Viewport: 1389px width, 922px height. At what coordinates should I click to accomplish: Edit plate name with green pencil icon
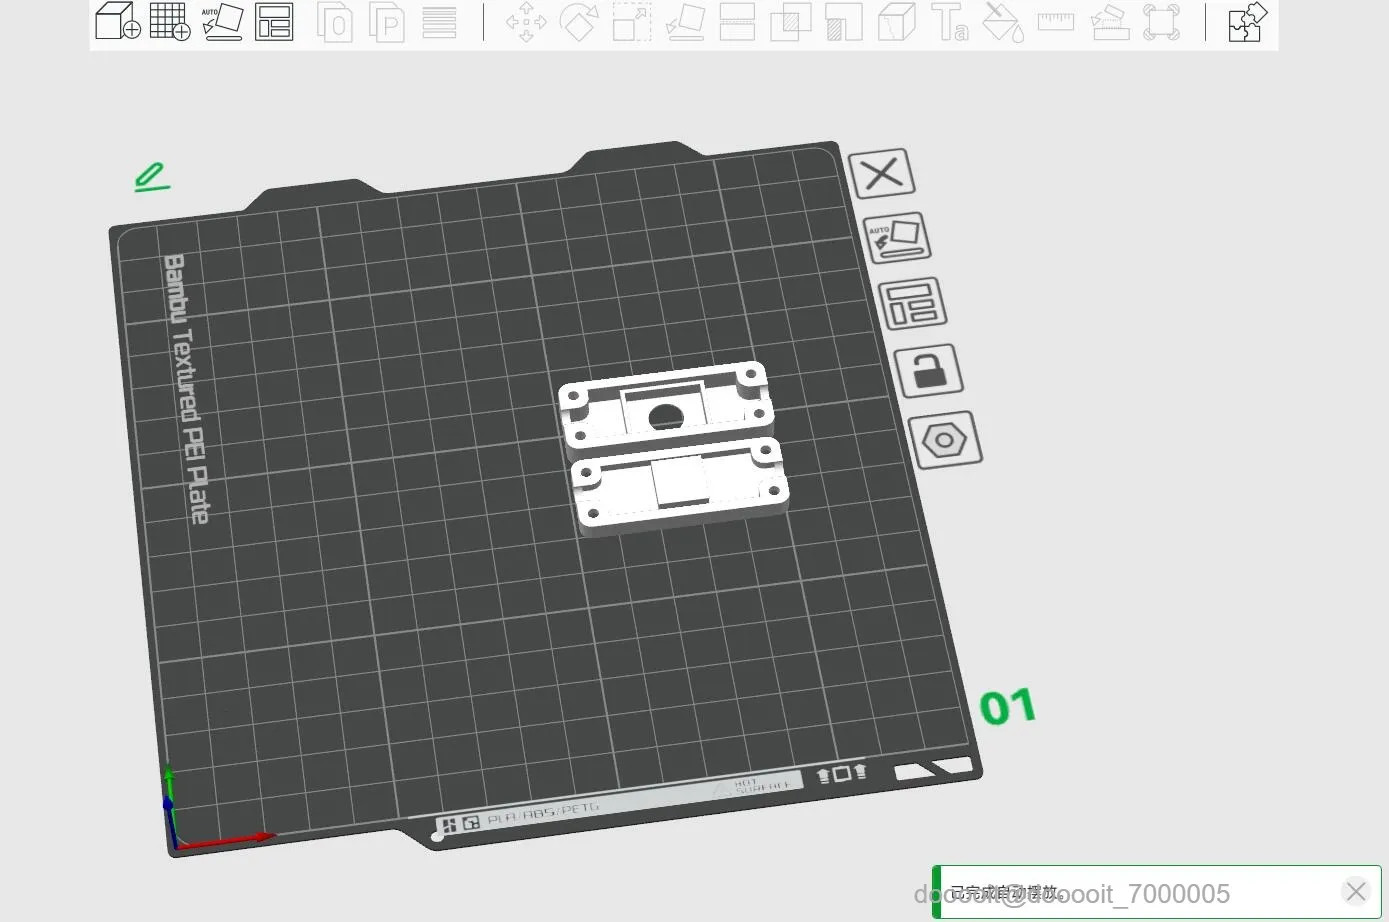(151, 177)
